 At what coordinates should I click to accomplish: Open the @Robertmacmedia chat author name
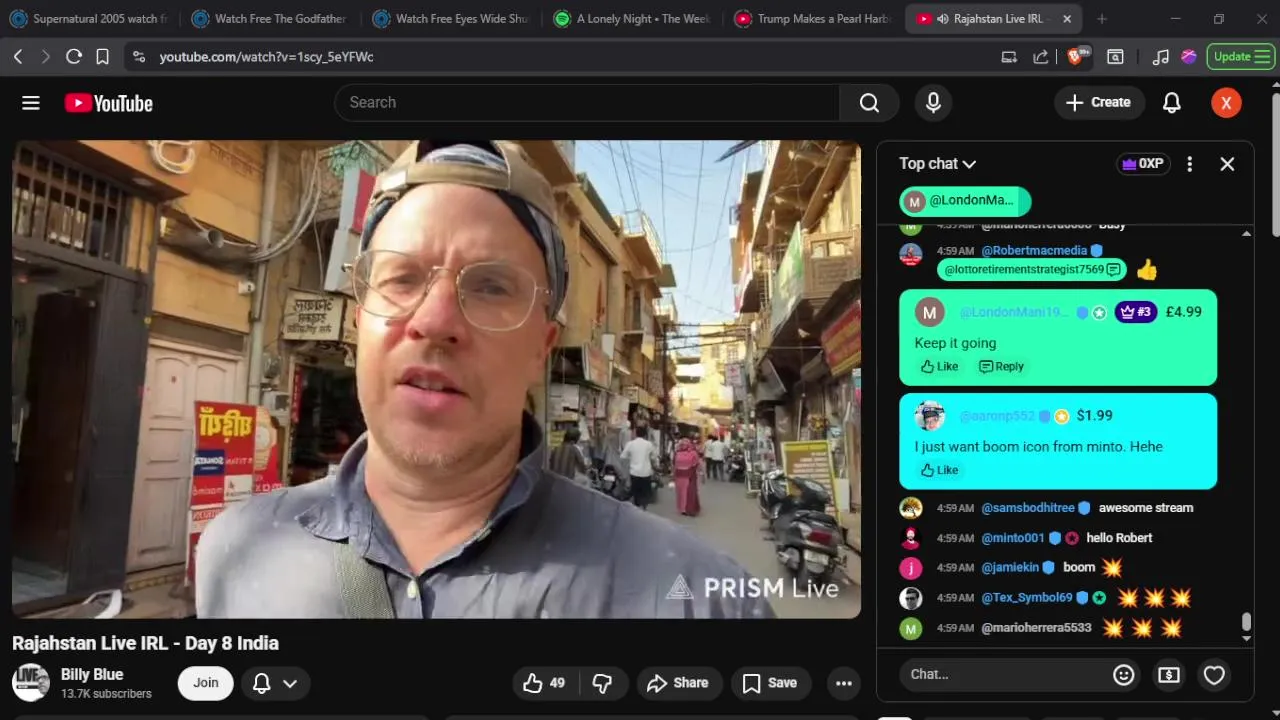coord(1034,251)
